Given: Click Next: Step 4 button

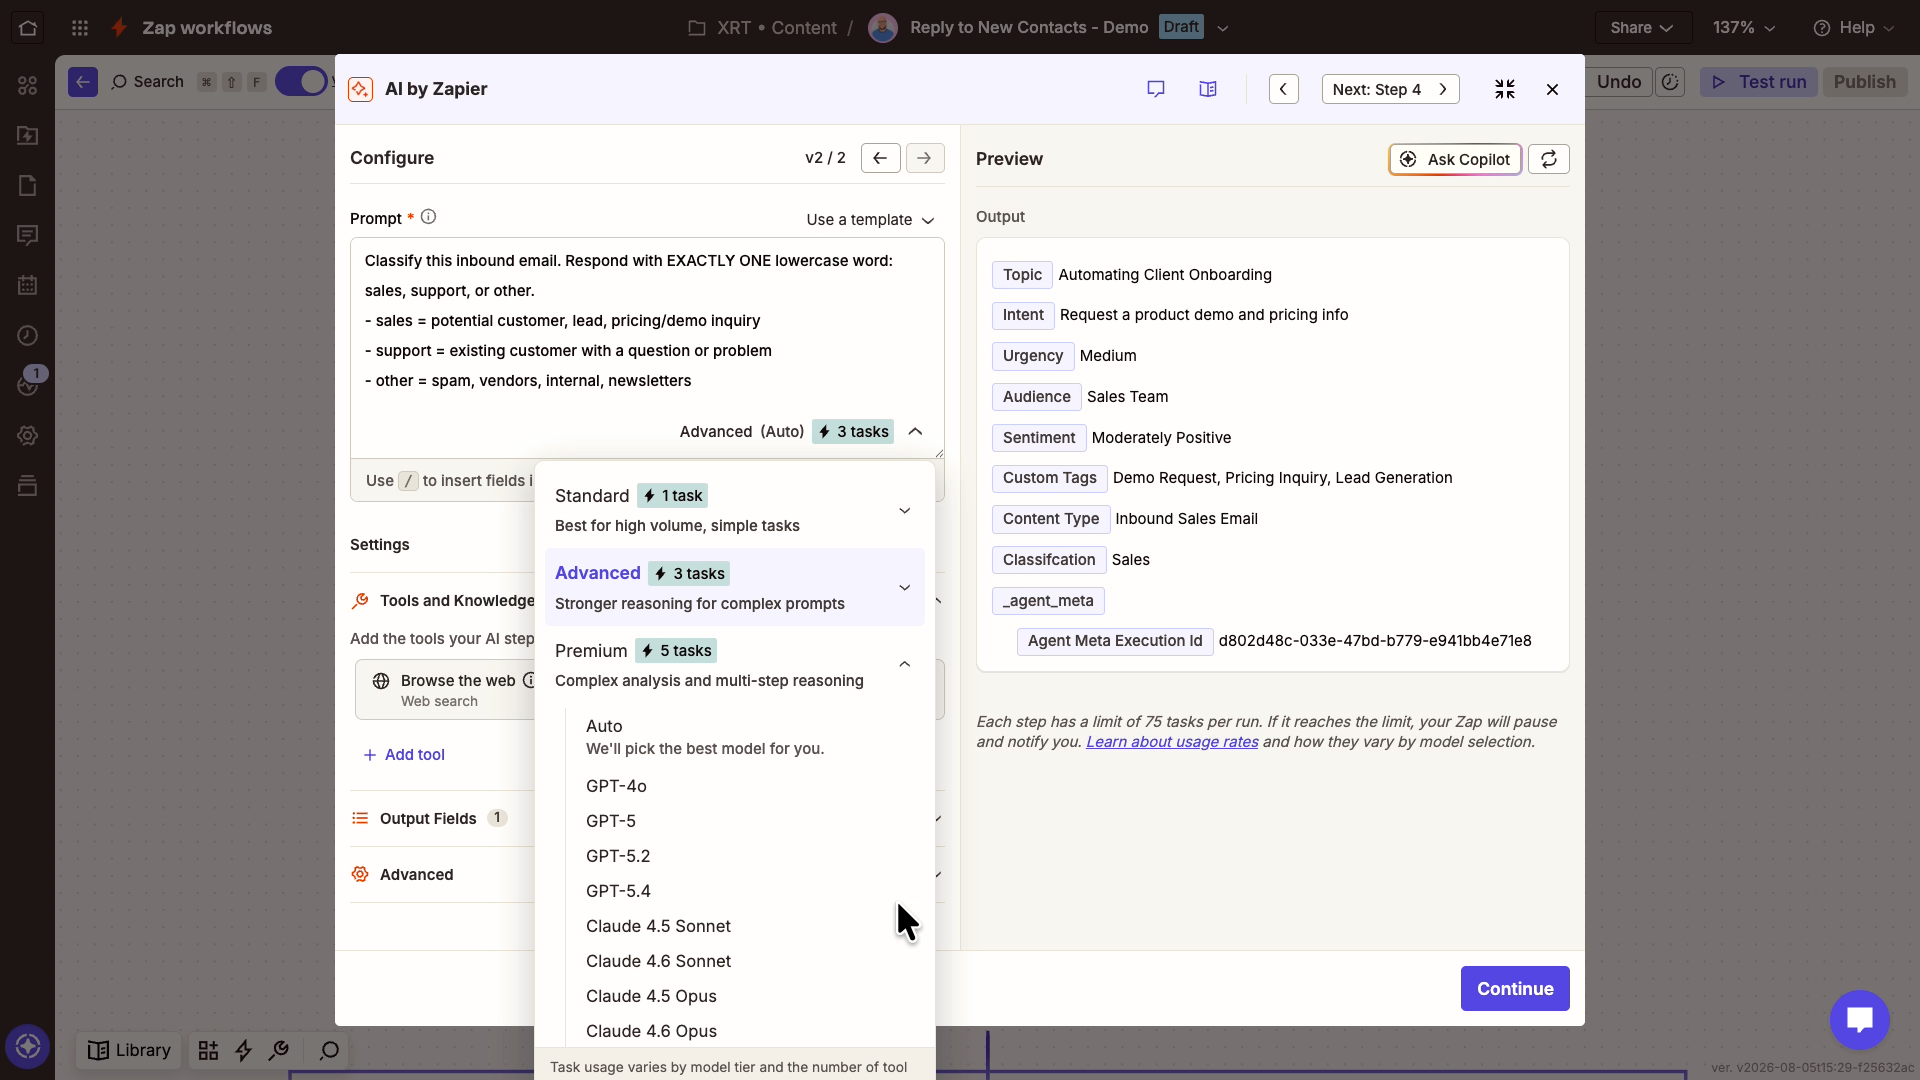Looking at the screenshot, I should pos(1390,89).
